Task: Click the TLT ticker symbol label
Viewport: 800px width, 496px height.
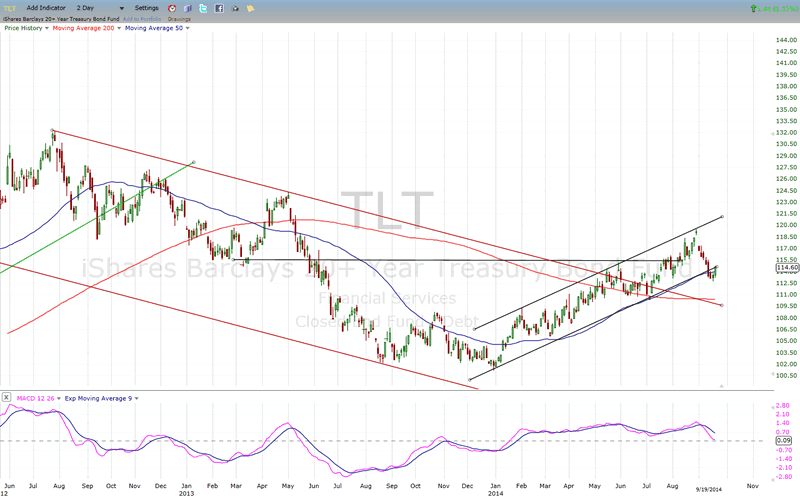Action: click(x=12, y=7)
